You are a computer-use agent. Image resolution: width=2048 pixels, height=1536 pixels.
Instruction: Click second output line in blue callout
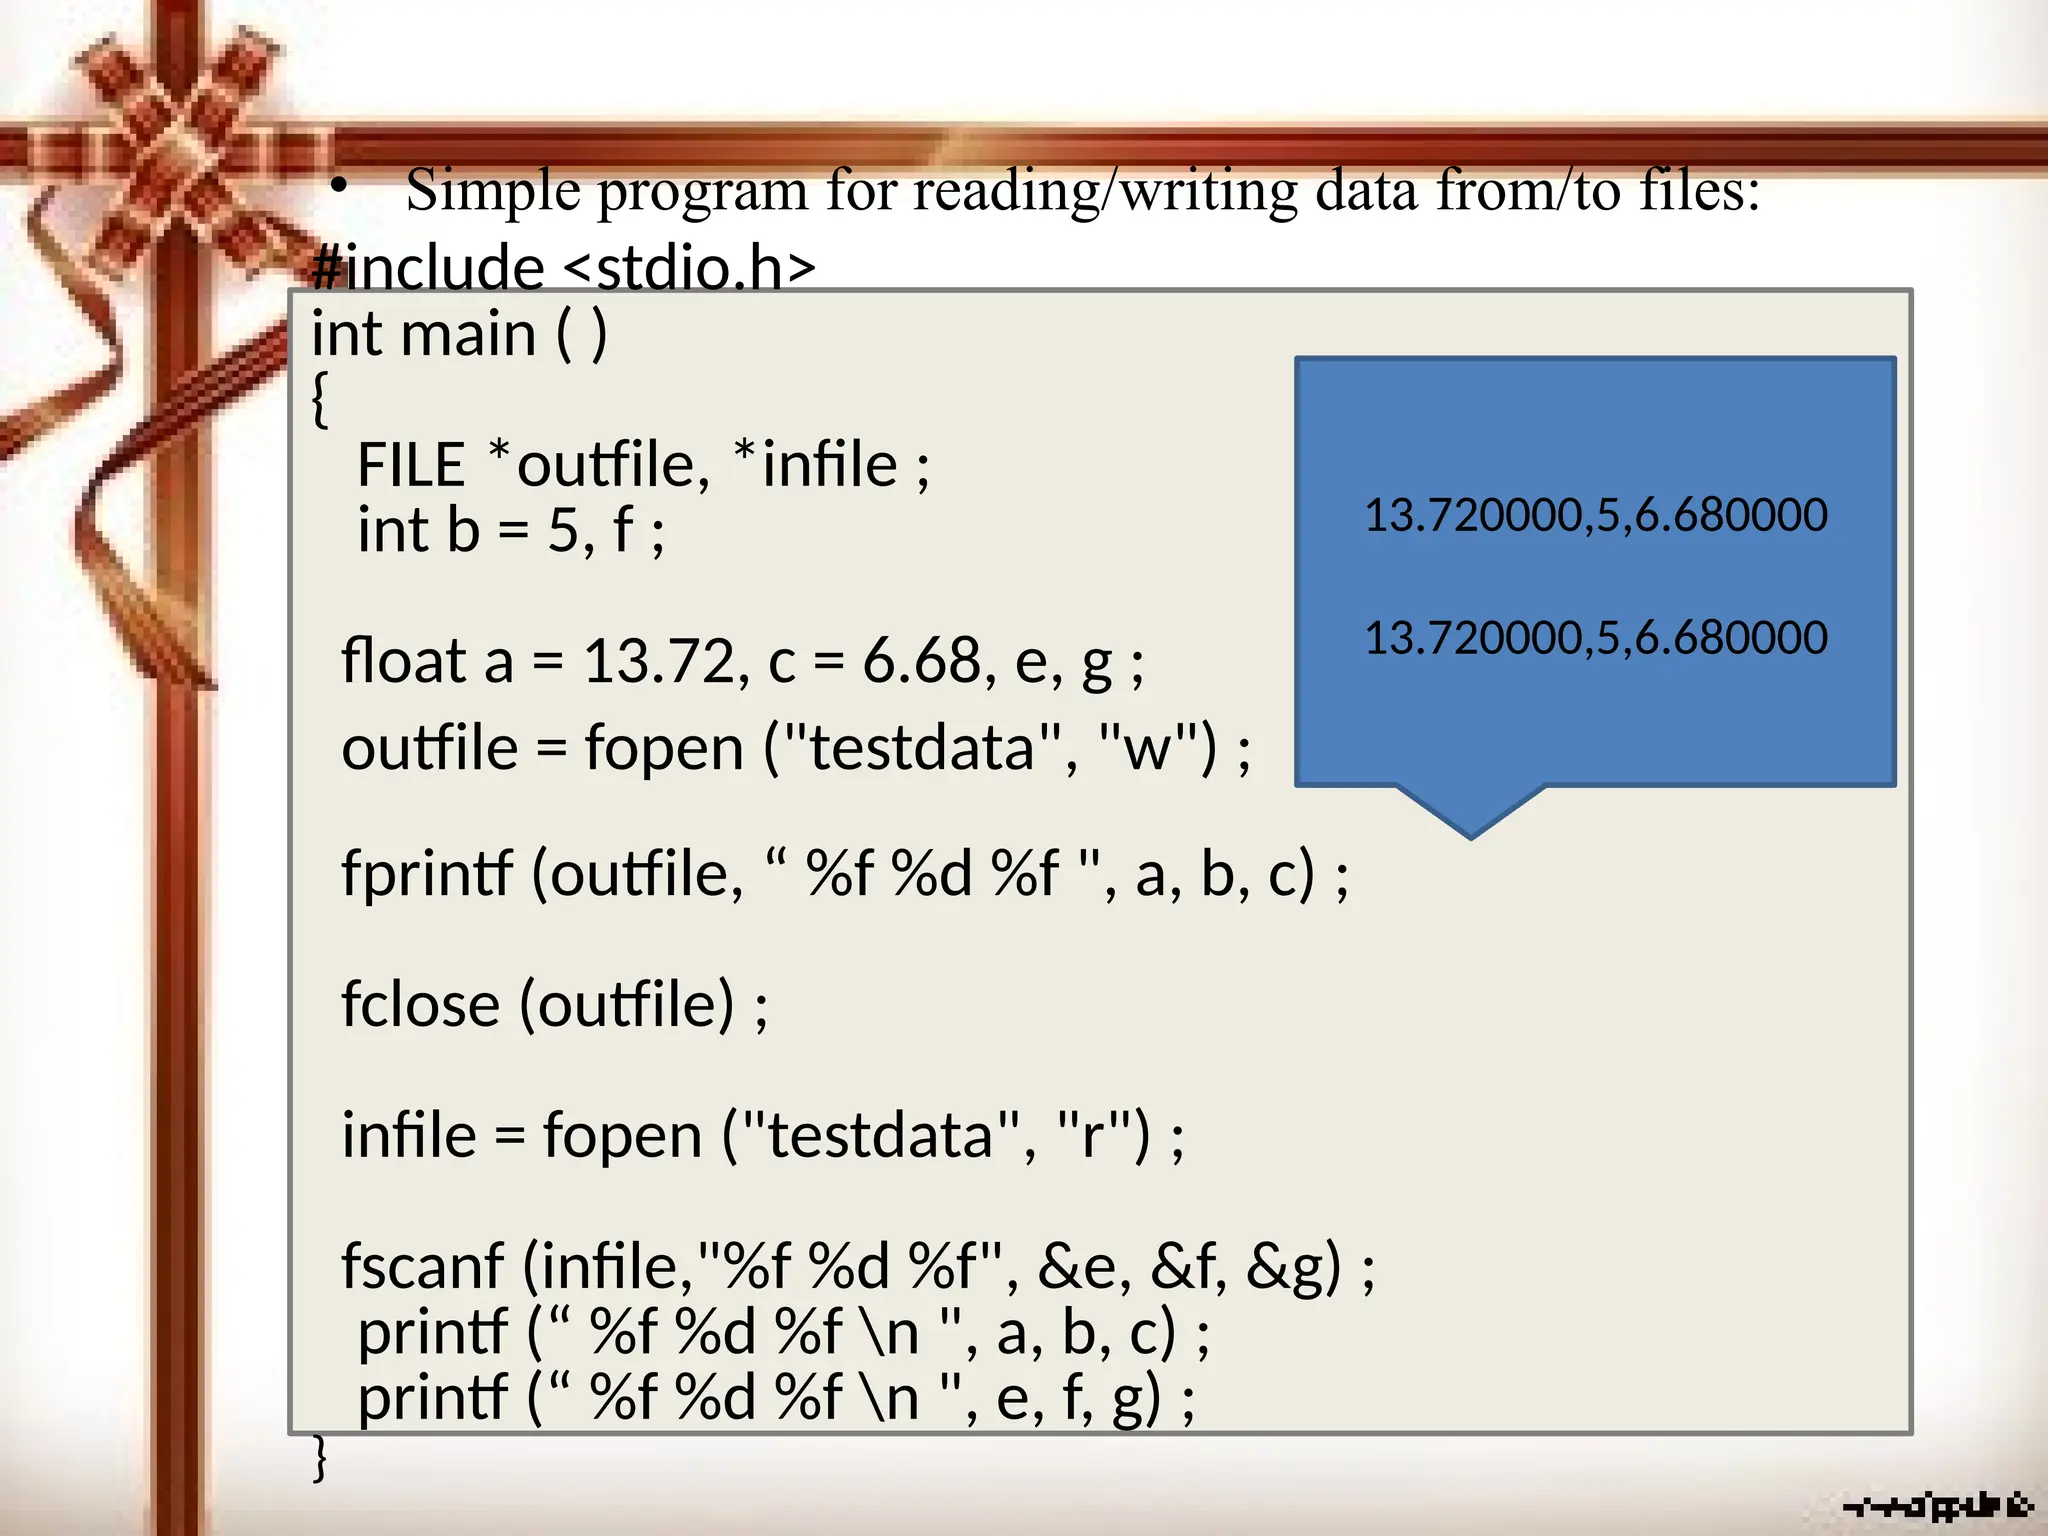1596,638
